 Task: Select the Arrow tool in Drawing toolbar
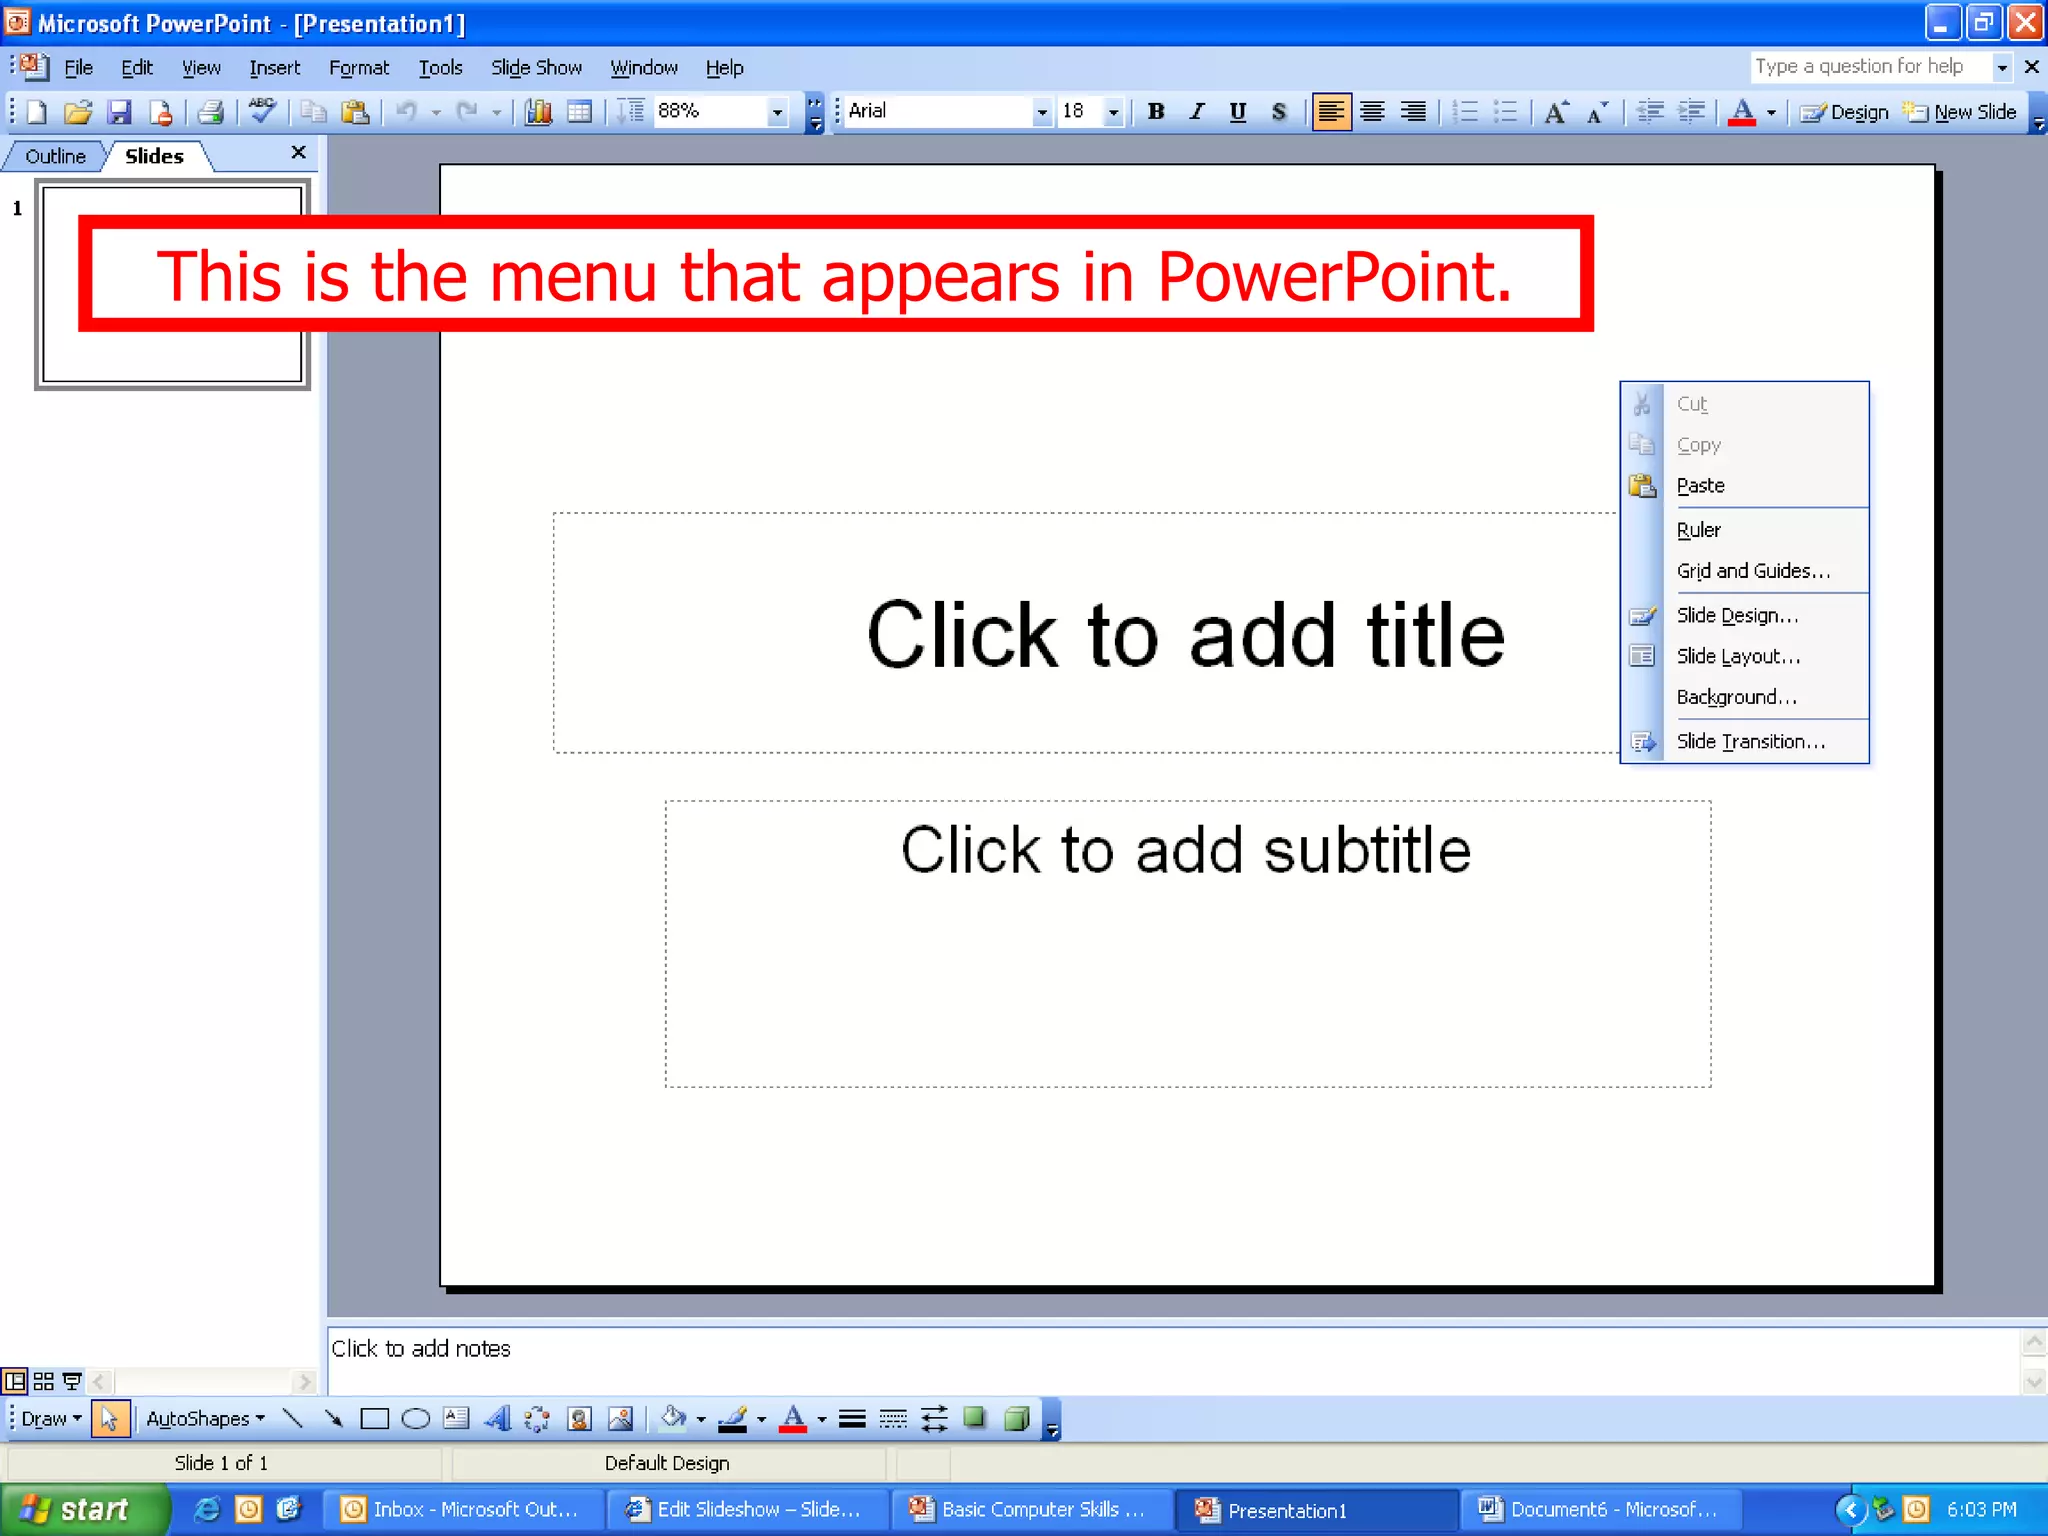click(x=333, y=1418)
